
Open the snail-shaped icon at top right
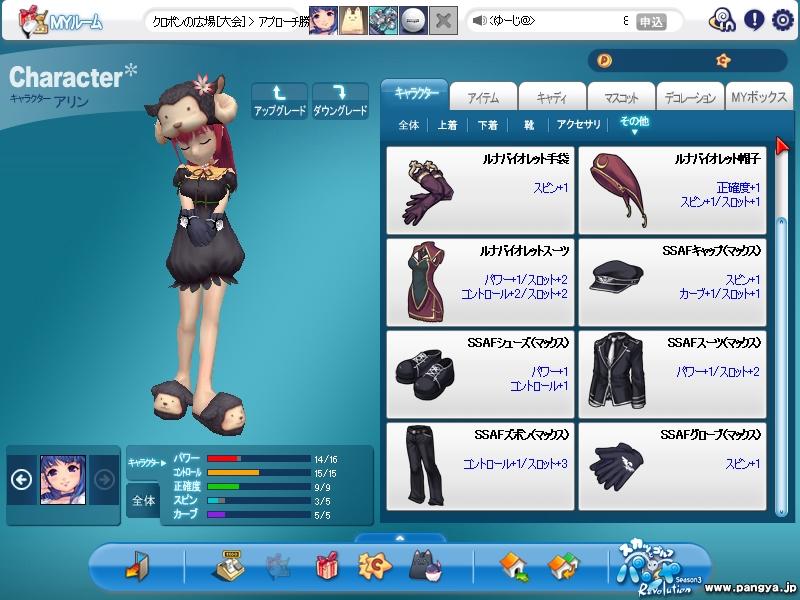(x=722, y=20)
